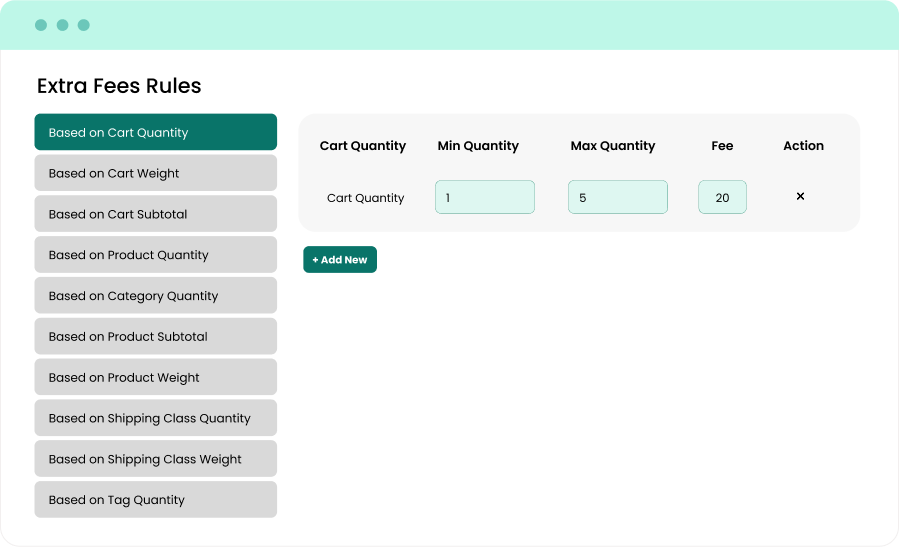Image resolution: width=899 pixels, height=547 pixels.
Task: Edit the Min Quantity field
Action: click(485, 197)
